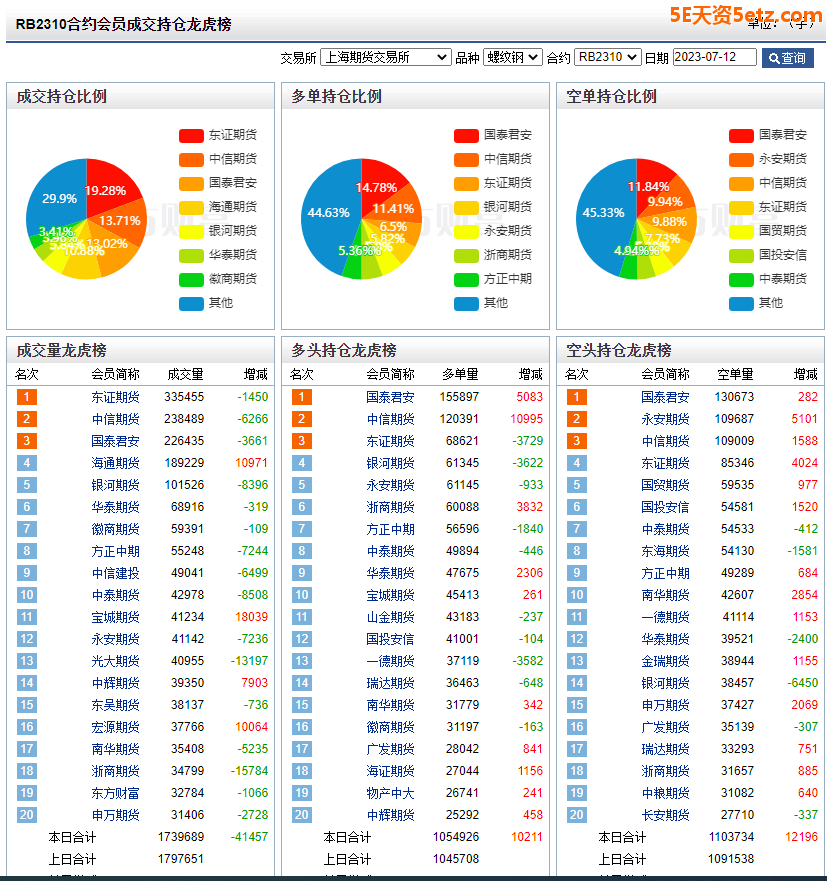Open 宝城期货 in the 成交量龙虎榜 table
The width and height of the screenshot is (827, 881).
tap(115, 617)
